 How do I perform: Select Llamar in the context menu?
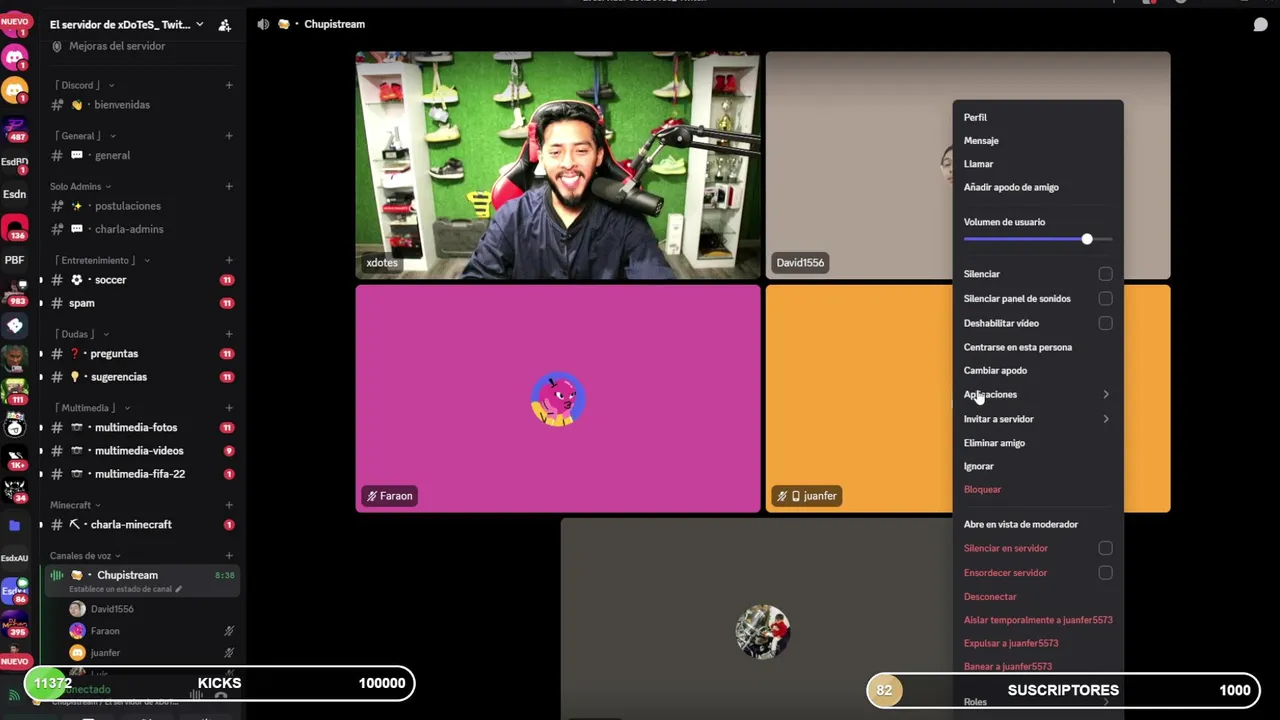click(x=978, y=164)
